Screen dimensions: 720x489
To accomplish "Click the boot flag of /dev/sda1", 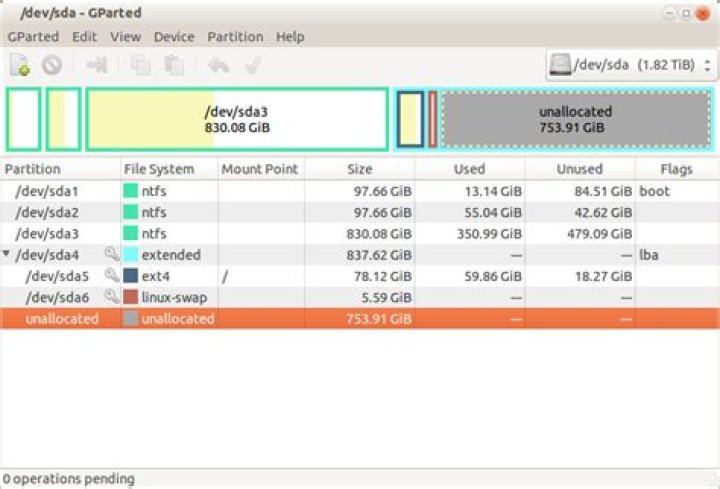I will (x=654, y=191).
